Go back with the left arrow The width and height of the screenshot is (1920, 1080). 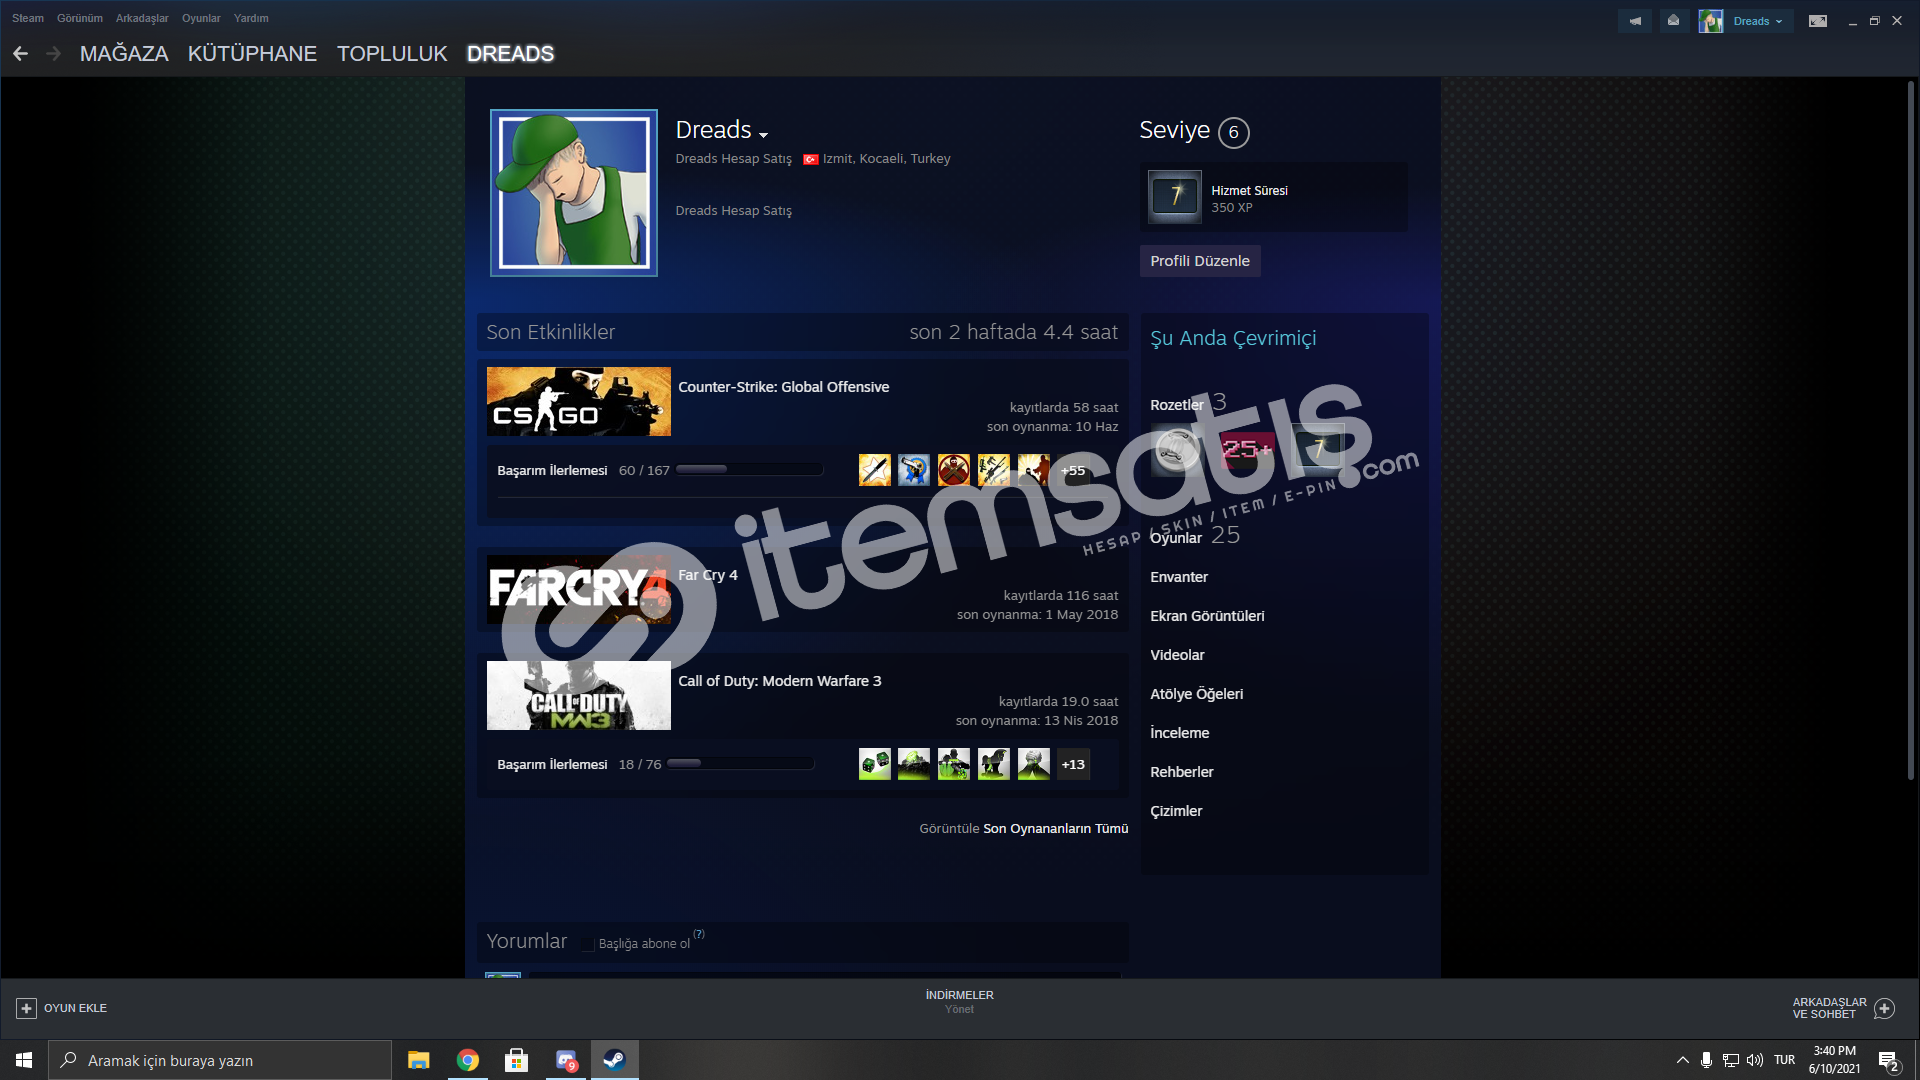tap(20, 54)
